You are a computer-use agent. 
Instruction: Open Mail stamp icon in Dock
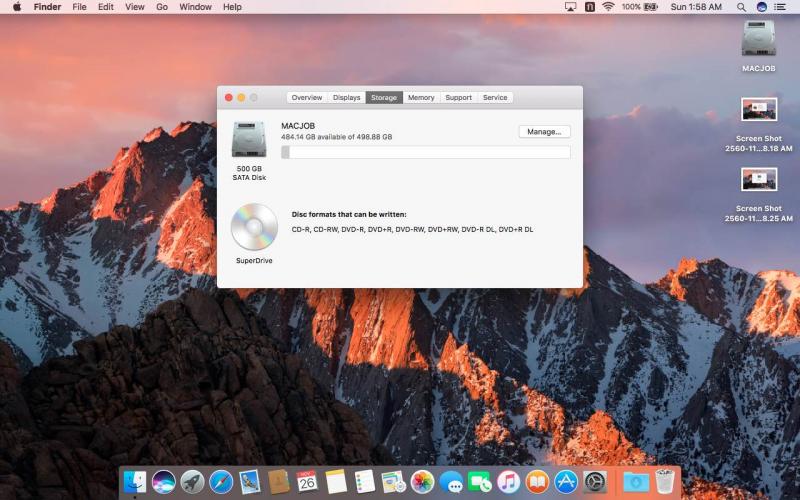pyautogui.click(x=249, y=482)
